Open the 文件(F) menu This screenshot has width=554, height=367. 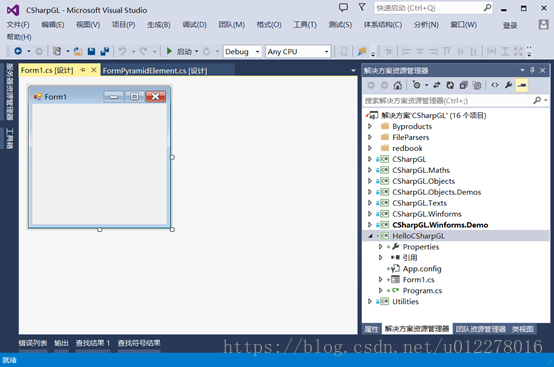coord(18,25)
